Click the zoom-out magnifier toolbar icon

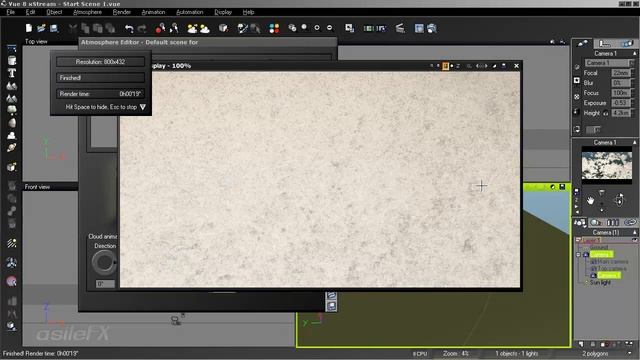[x=330, y=28]
